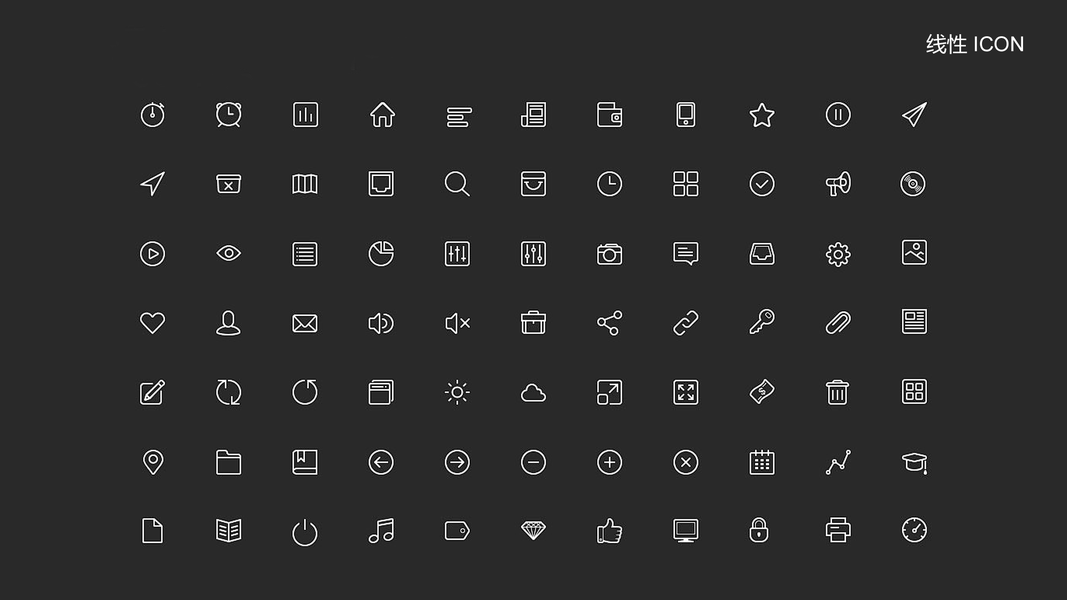The width and height of the screenshot is (1067, 600).
Task: Click the eye visibility icon
Action: point(229,253)
